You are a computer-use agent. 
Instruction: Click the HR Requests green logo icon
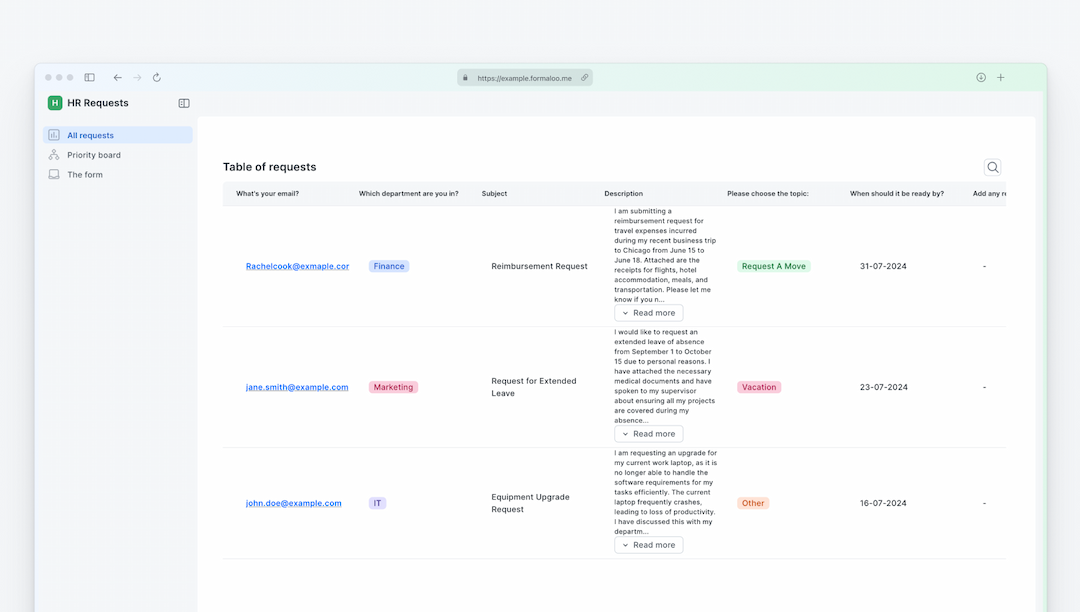tap(53, 102)
